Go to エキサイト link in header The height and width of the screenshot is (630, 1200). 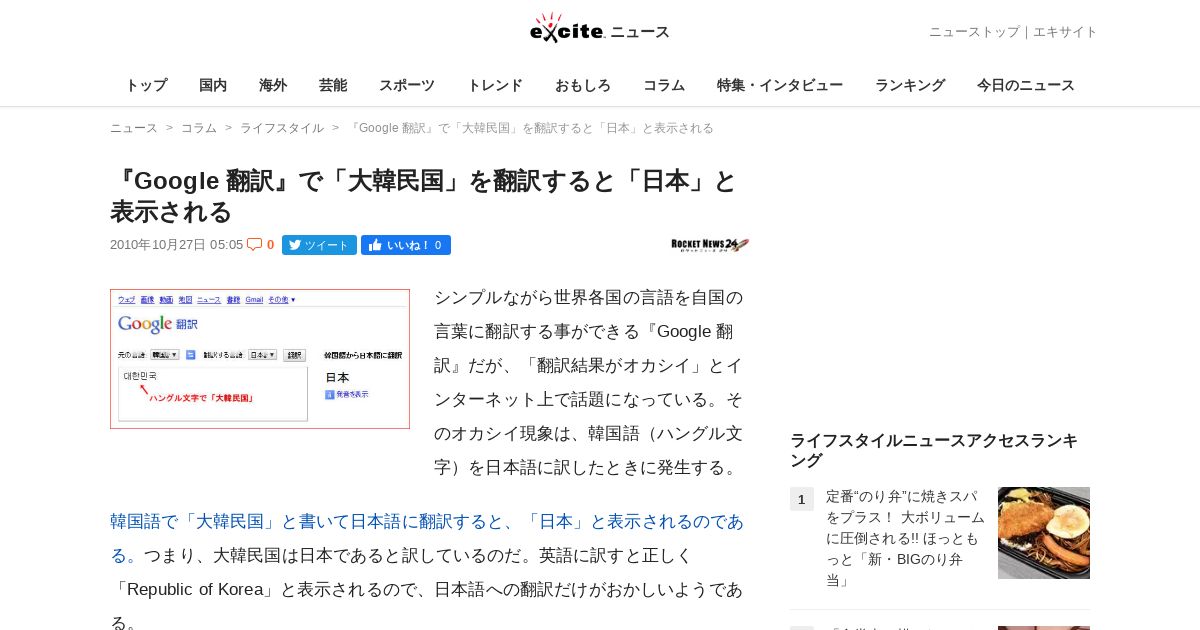(x=1065, y=32)
